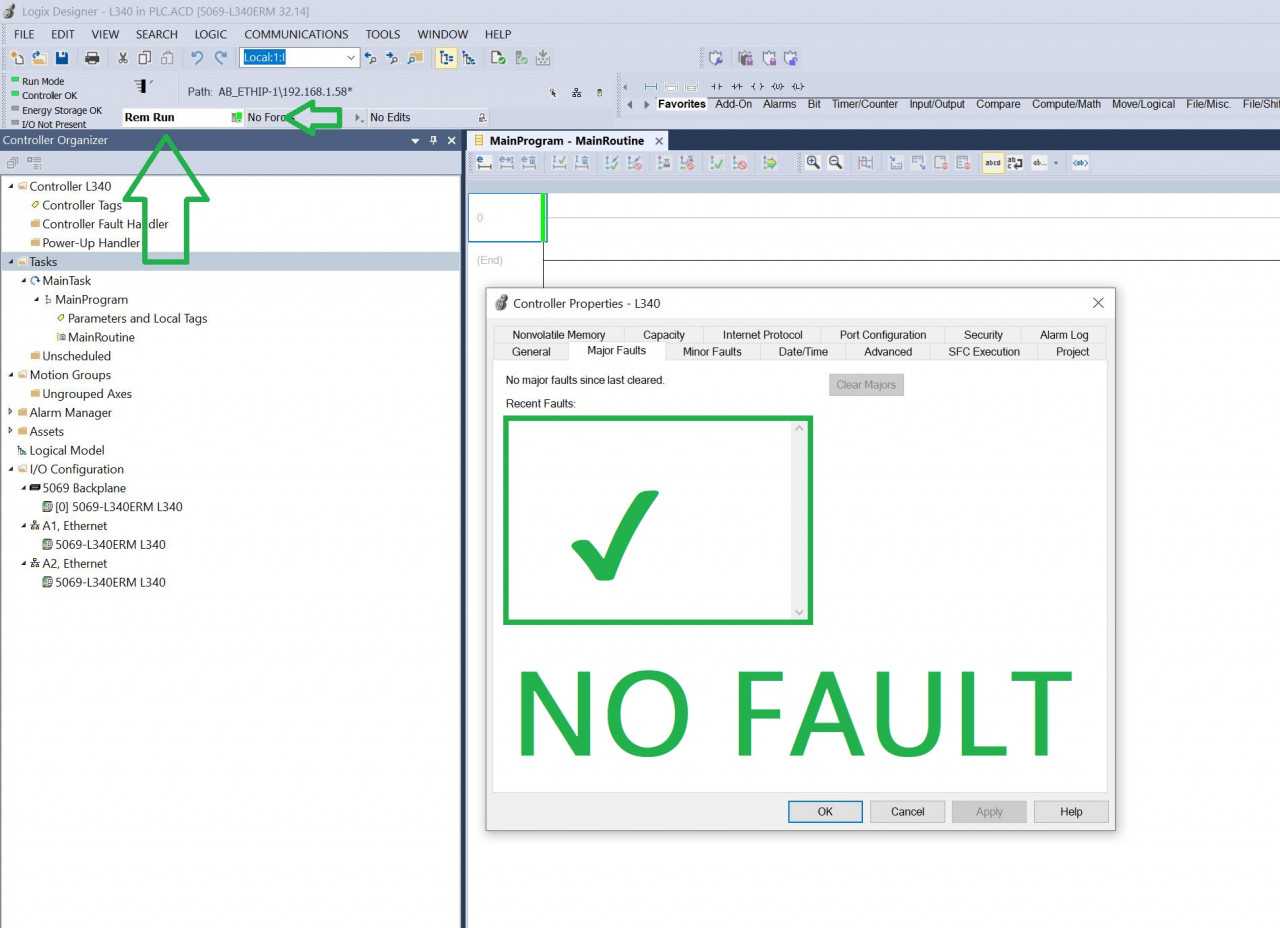Viewport: 1280px width, 928px height.
Task: Click the Zoom out magnifier icon
Action: point(835,162)
